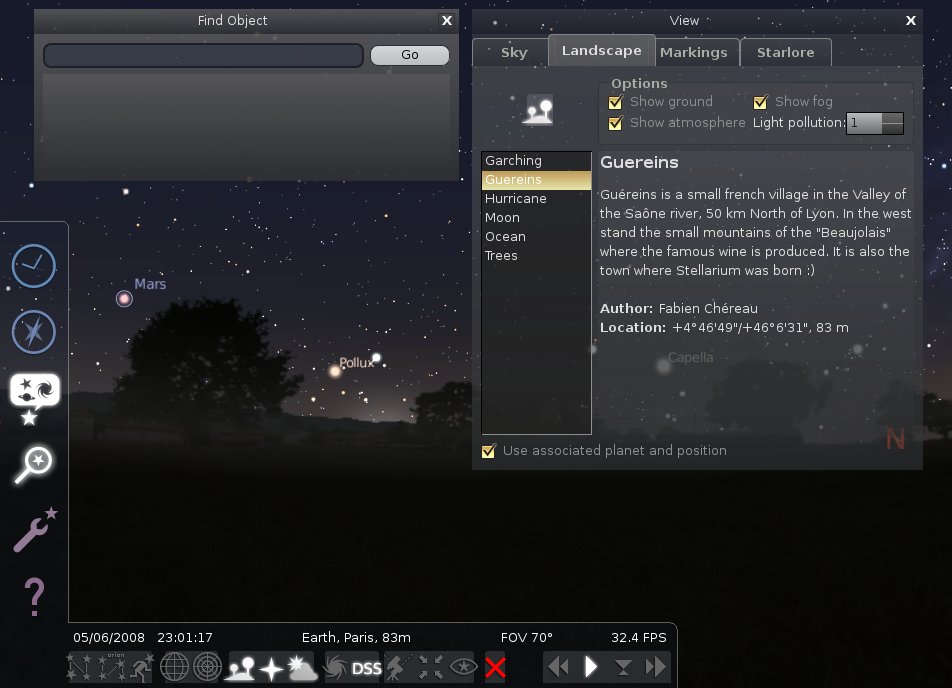Close the View window
952x688 pixels.
click(x=911, y=21)
